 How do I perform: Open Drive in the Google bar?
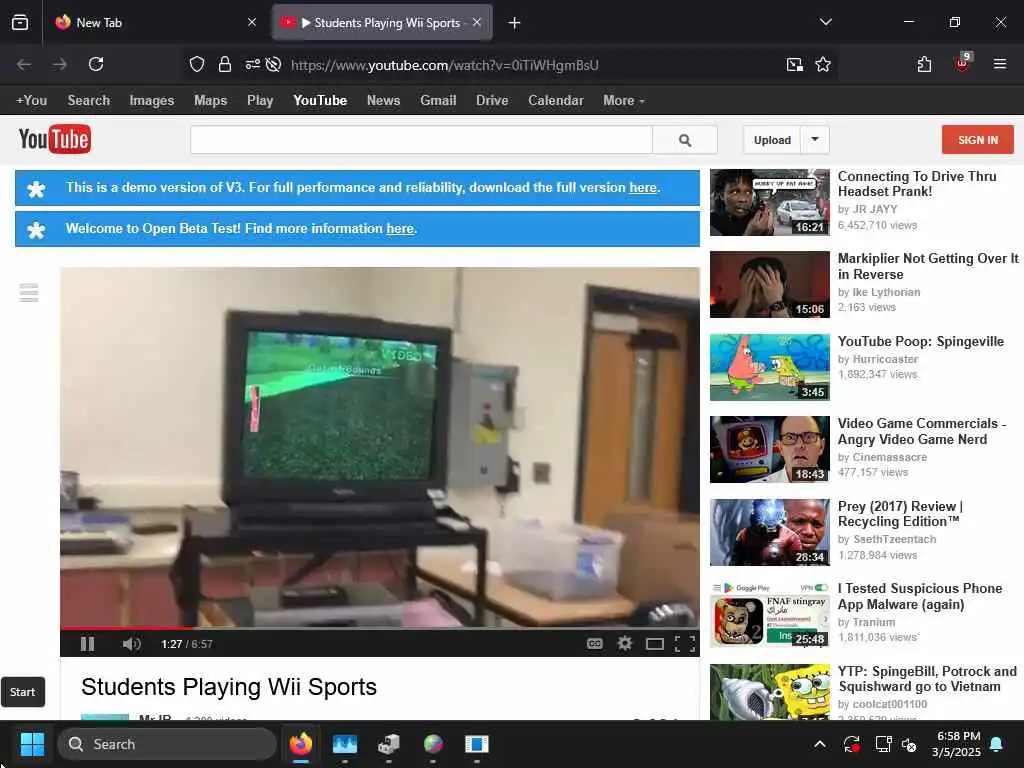[492, 101]
